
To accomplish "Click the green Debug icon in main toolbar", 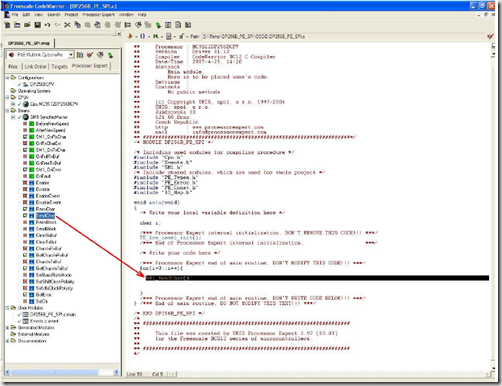I will coord(158,25).
